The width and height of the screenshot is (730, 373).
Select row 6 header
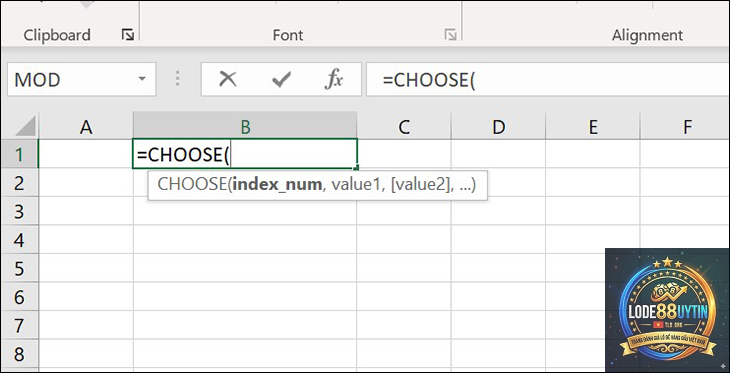click(20, 297)
